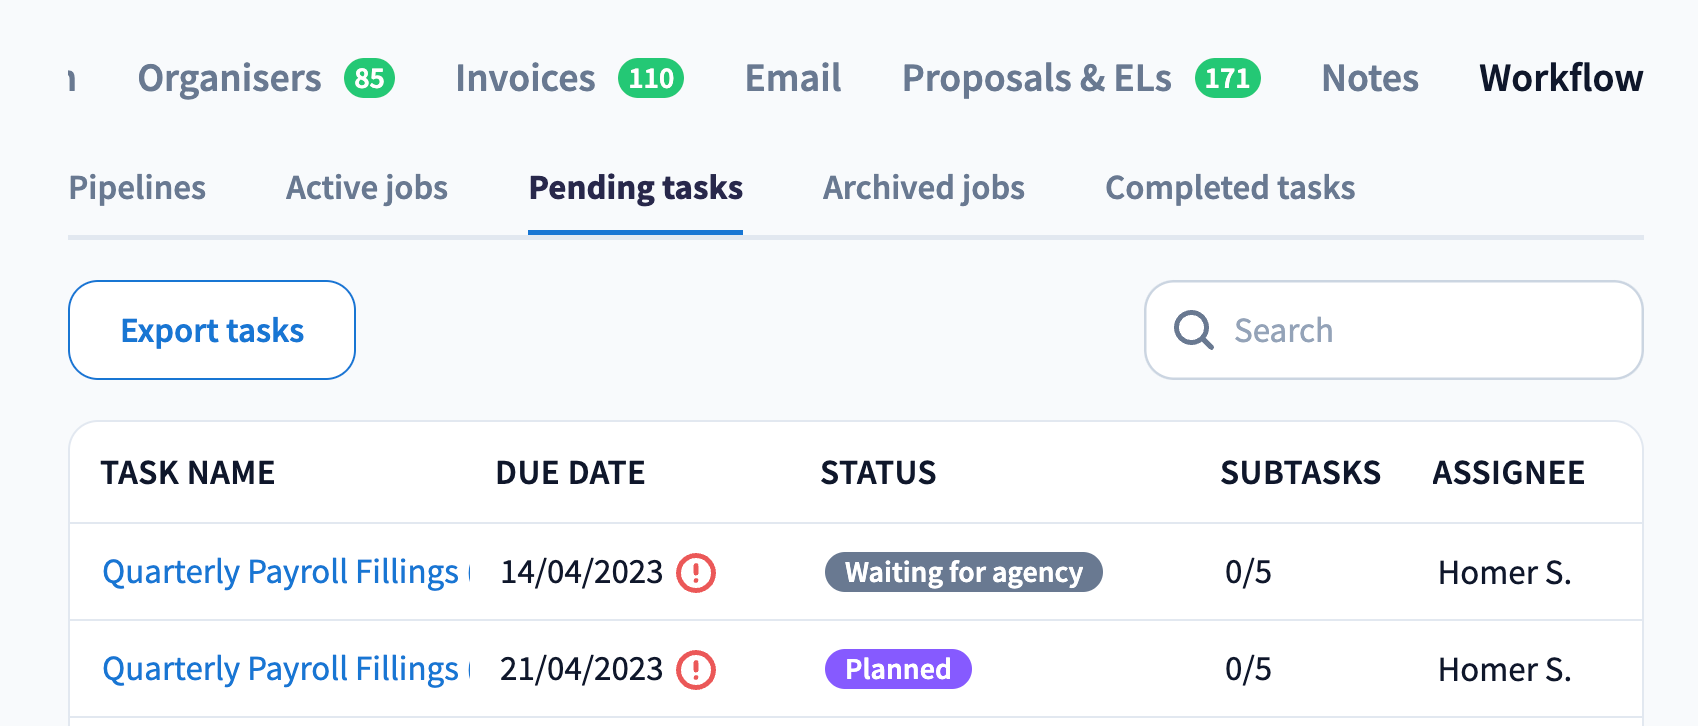Image resolution: width=1698 pixels, height=726 pixels.
Task: Click overdue warning icon beside 21/04/2023
Action: tap(696, 670)
